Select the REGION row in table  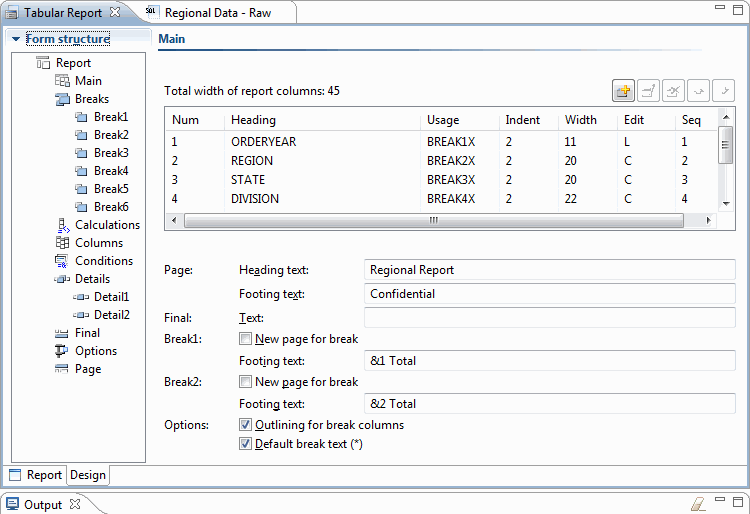(x=441, y=161)
